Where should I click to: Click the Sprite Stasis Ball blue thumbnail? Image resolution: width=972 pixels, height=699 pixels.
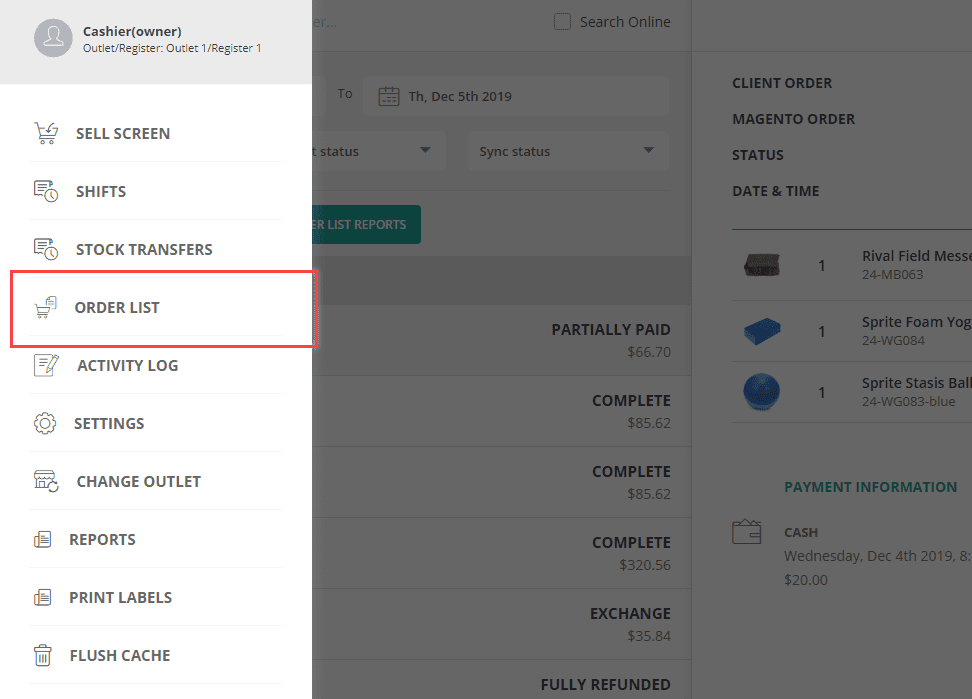click(762, 391)
